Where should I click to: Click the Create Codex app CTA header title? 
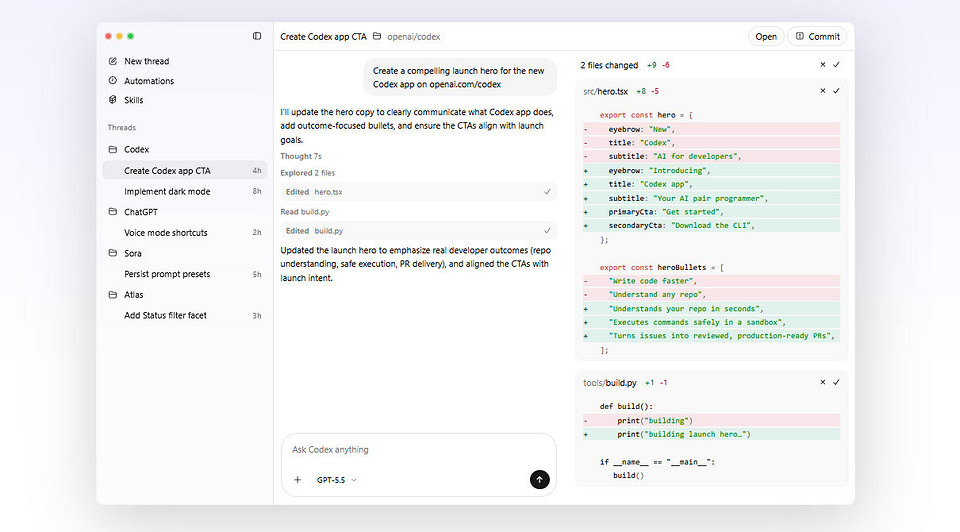pos(323,37)
